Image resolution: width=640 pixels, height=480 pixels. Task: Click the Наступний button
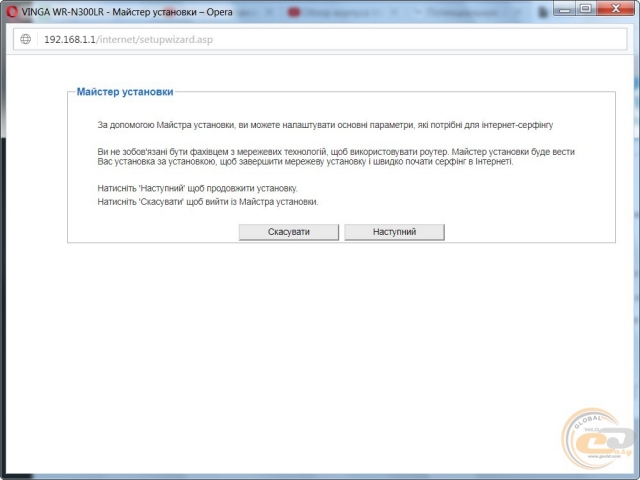[394, 232]
